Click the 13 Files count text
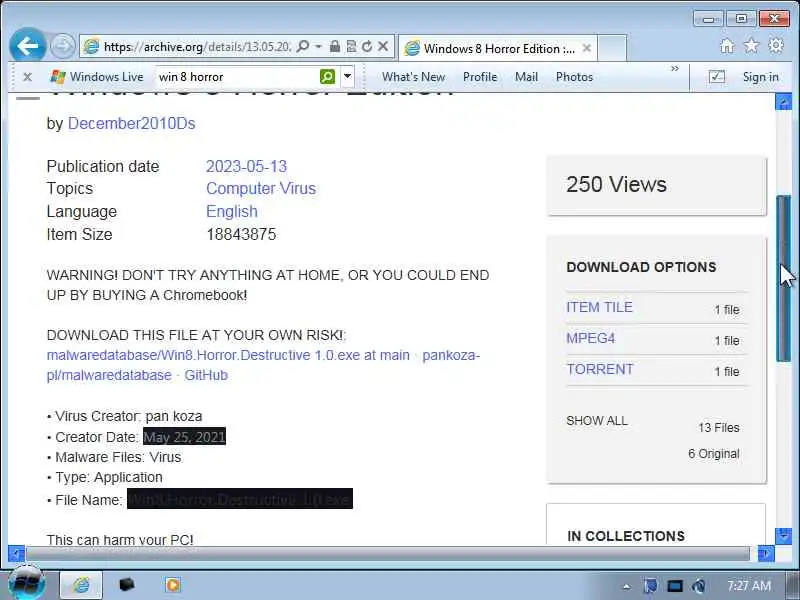 tap(719, 428)
